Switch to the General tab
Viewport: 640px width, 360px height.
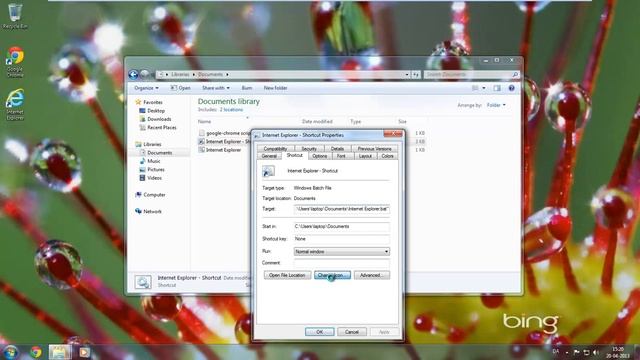(269, 156)
